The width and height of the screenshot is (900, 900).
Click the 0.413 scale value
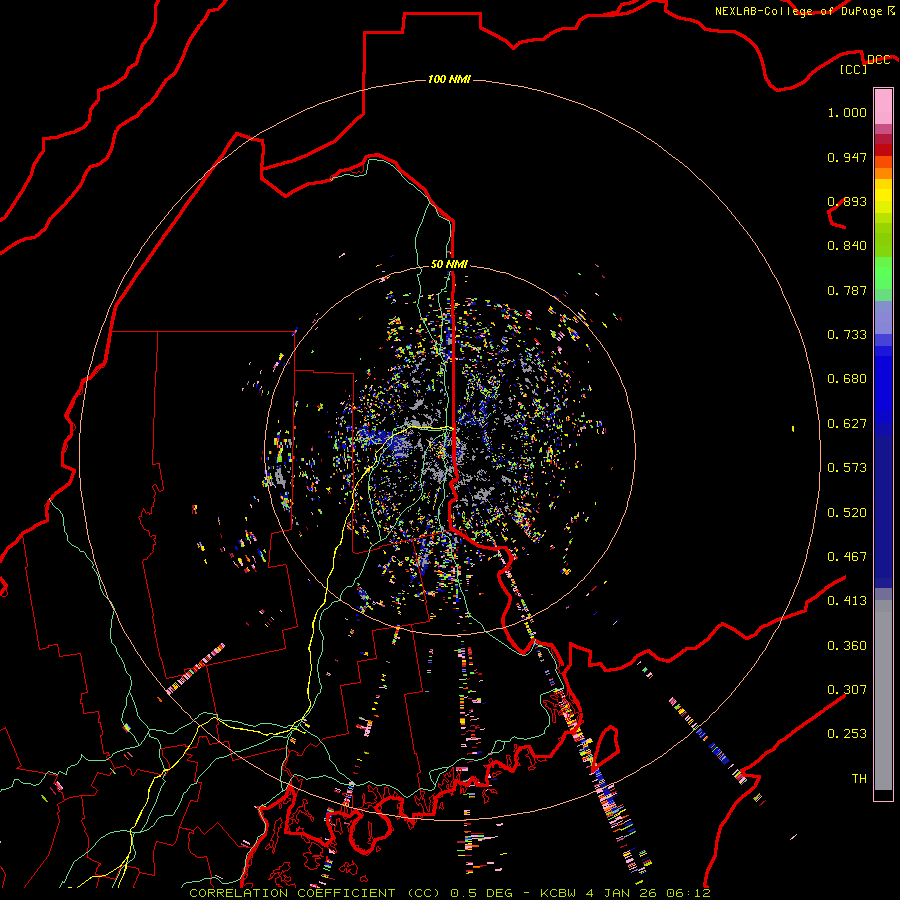(847, 601)
